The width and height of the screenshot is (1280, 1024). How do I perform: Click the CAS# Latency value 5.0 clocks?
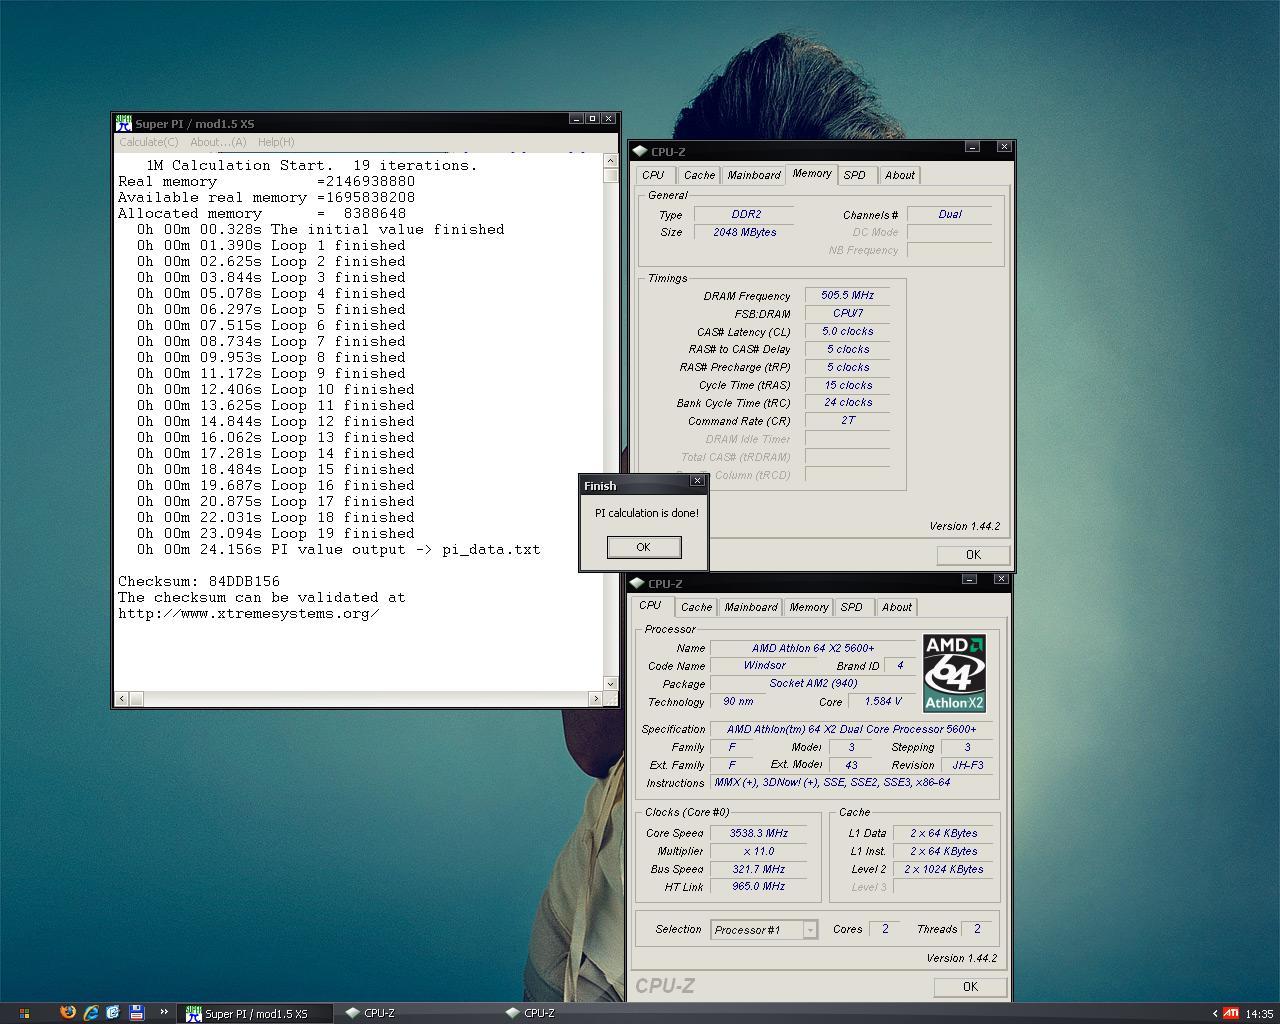(x=847, y=332)
